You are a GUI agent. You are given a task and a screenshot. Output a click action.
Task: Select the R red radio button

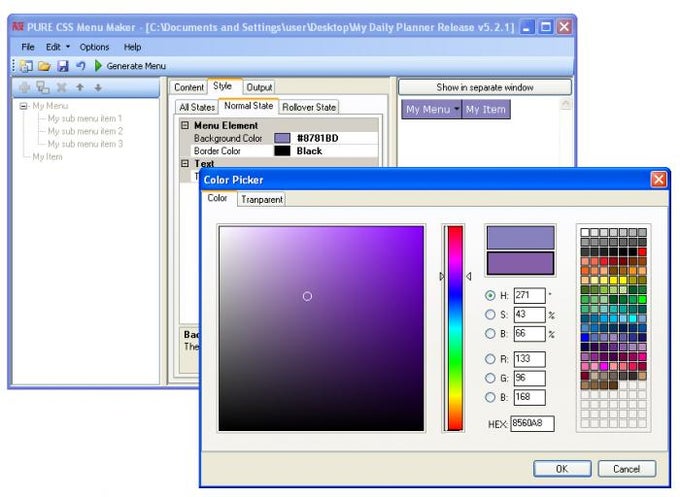pyautogui.click(x=490, y=359)
